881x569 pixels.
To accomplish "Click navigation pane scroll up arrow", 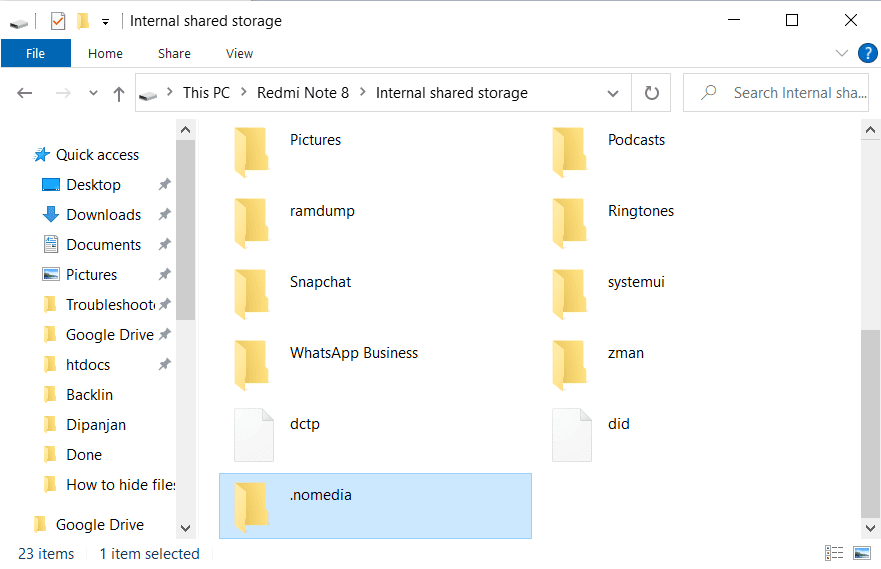I will [185, 130].
